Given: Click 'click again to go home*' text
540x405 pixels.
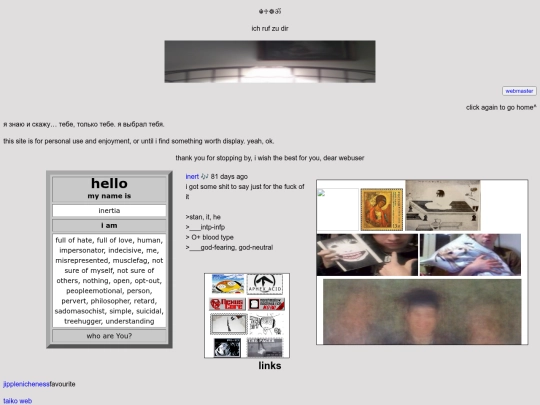Looking at the screenshot, I should click(501, 107).
